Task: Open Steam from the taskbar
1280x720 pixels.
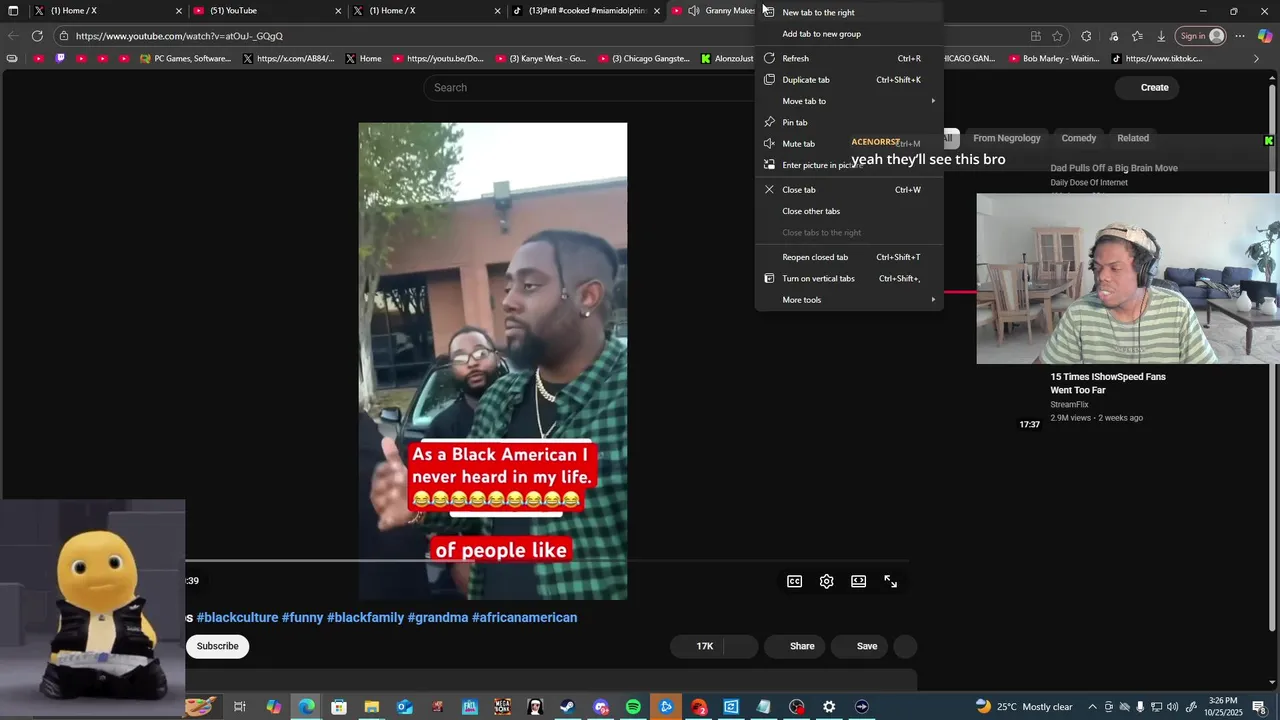Action: click(567, 707)
